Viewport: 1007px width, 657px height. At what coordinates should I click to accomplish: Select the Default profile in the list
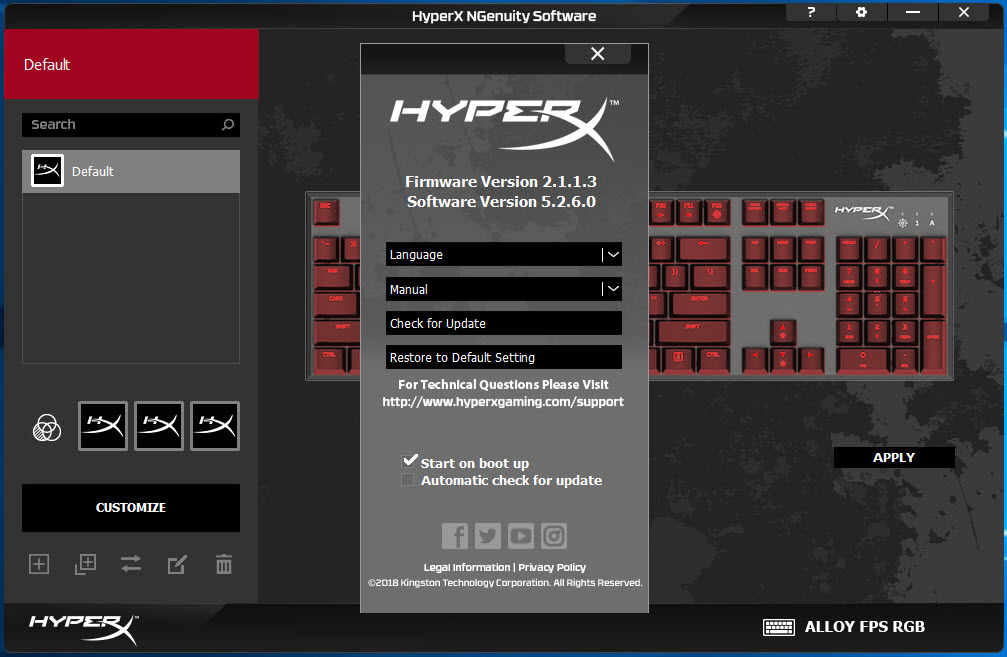coord(131,171)
